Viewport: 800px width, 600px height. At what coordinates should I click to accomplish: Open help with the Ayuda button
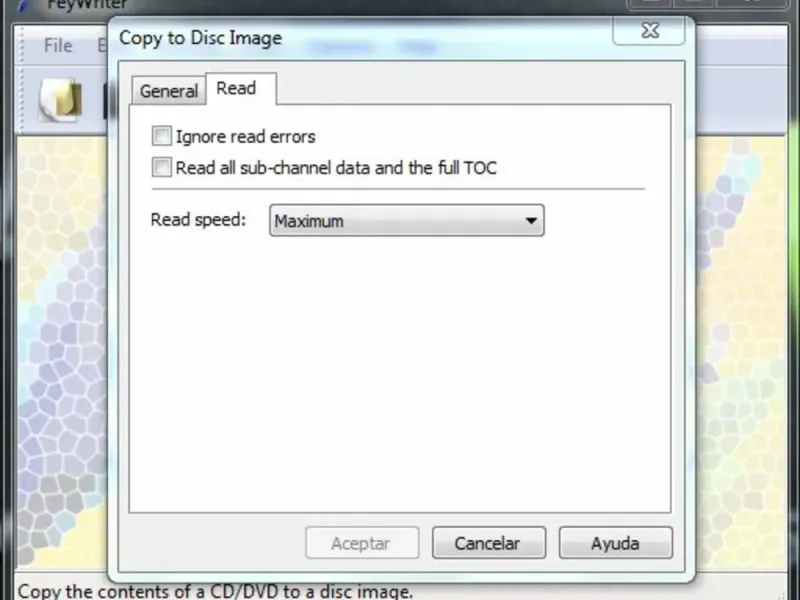[x=616, y=543]
